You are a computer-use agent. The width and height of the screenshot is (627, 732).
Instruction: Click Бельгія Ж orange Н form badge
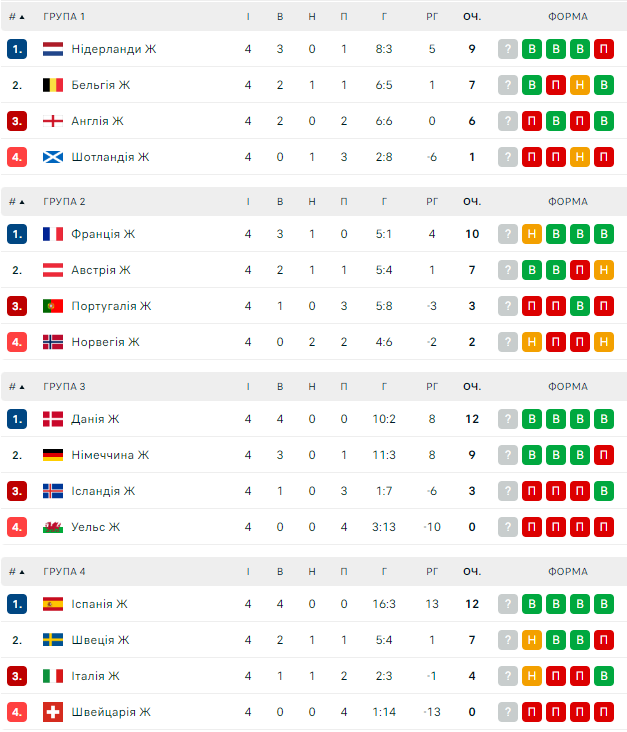tap(579, 85)
